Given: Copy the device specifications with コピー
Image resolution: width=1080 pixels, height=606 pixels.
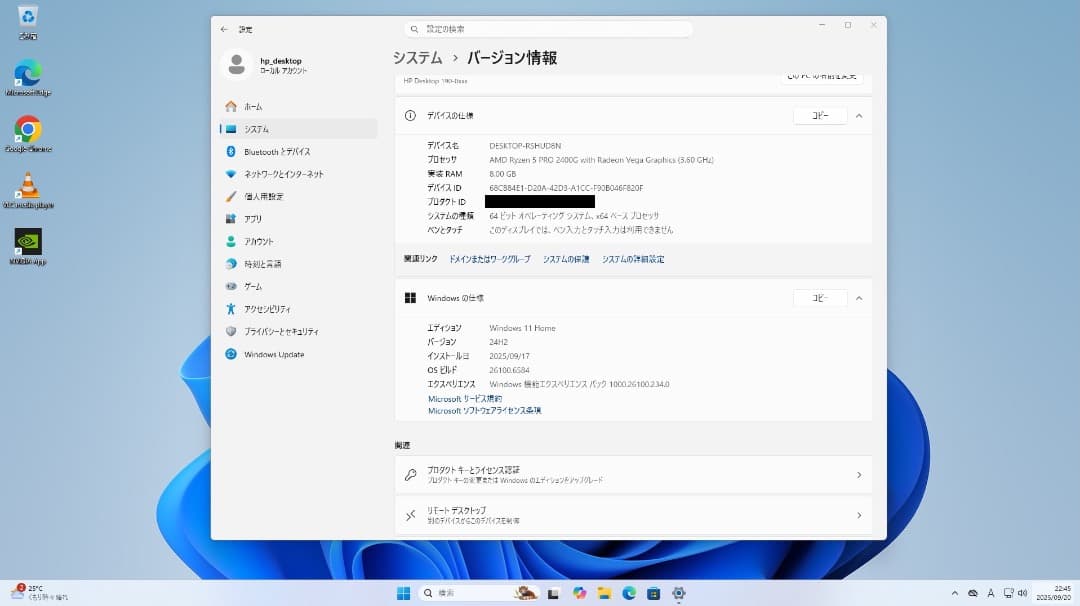Looking at the screenshot, I should click(819, 115).
